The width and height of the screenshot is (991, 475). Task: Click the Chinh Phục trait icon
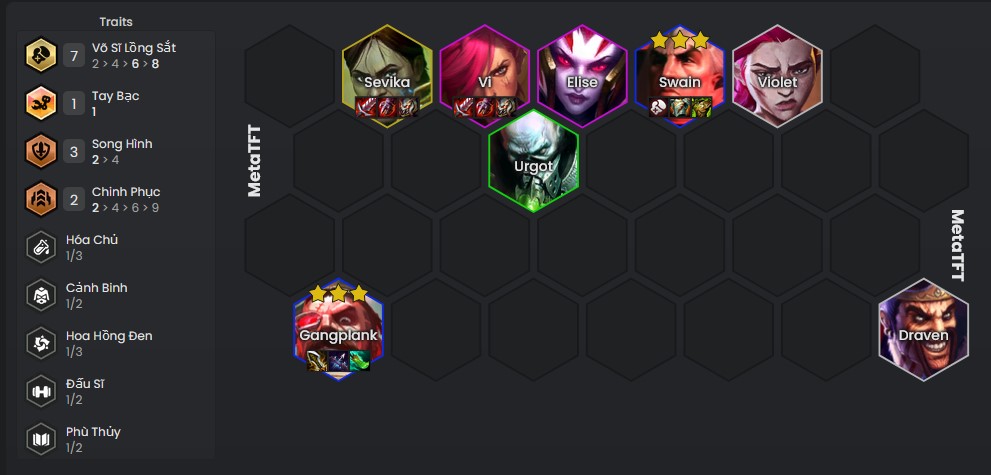(x=41, y=199)
